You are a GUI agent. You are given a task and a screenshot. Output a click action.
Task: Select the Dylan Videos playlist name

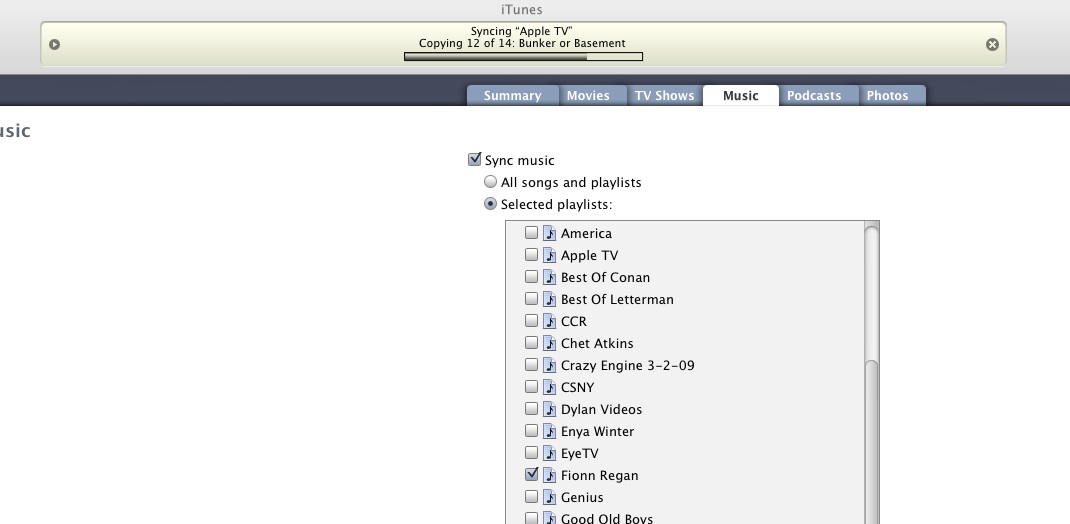click(x=601, y=409)
